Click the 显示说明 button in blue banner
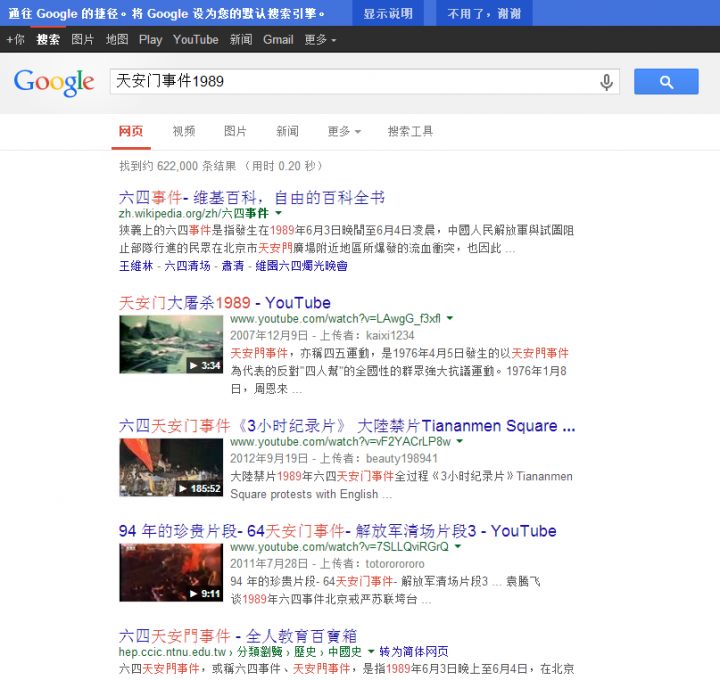The width and height of the screenshot is (720, 680). click(x=388, y=13)
